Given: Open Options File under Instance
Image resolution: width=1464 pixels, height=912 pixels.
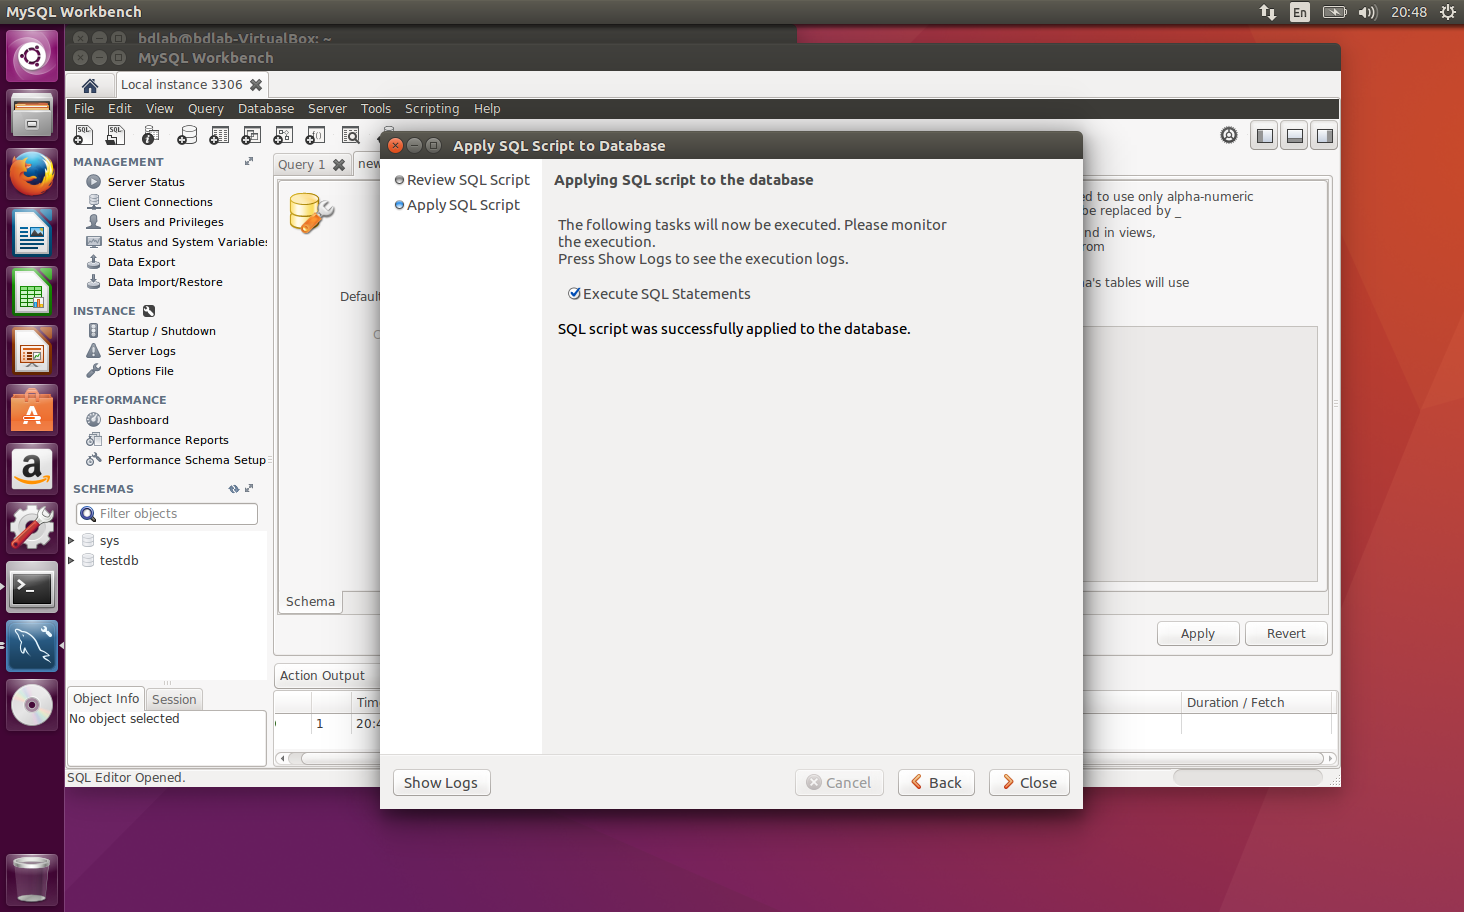Looking at the screenshot, I should click(140, 371).
